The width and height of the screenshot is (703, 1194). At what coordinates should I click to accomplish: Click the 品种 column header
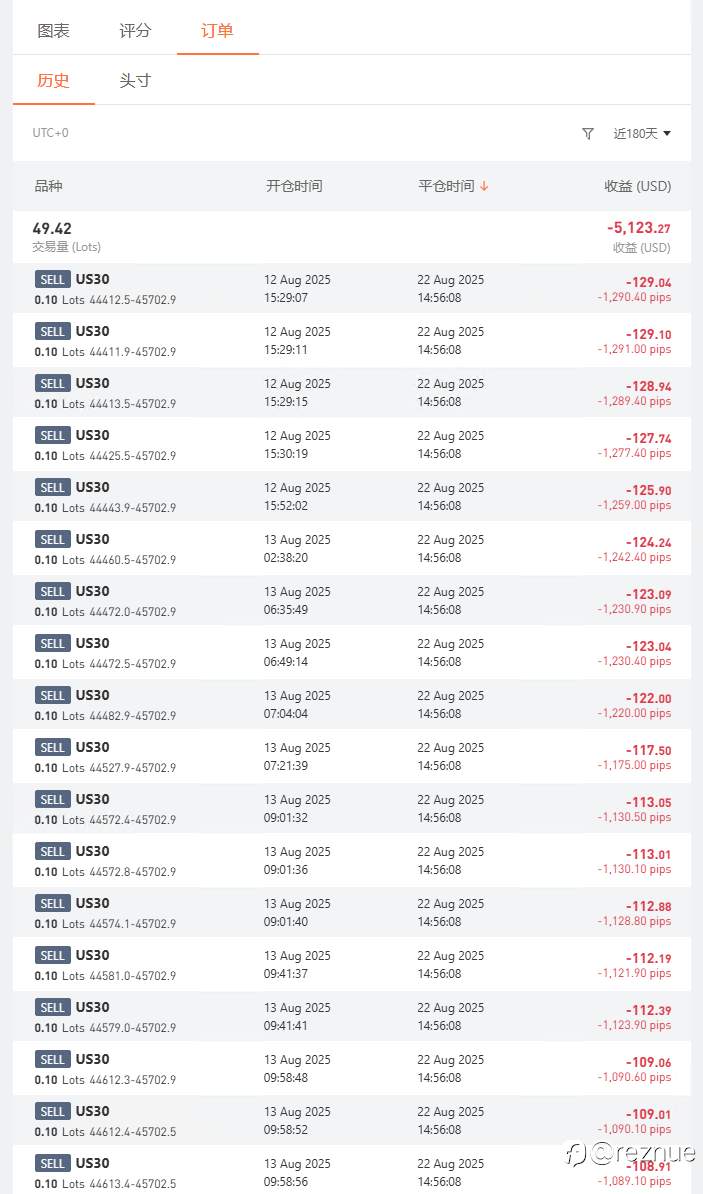click(x=49, y=186)
